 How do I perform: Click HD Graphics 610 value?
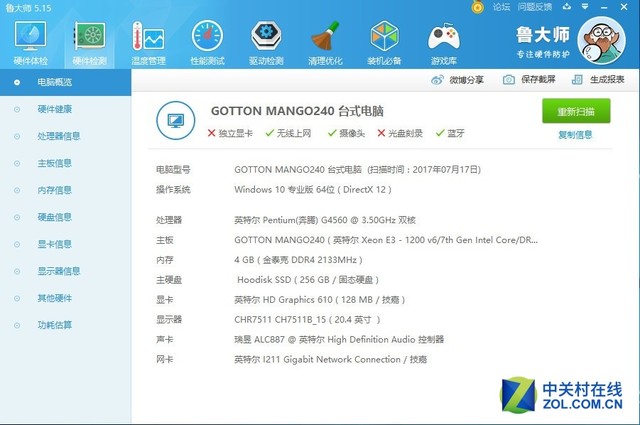[x=320, y=300]
